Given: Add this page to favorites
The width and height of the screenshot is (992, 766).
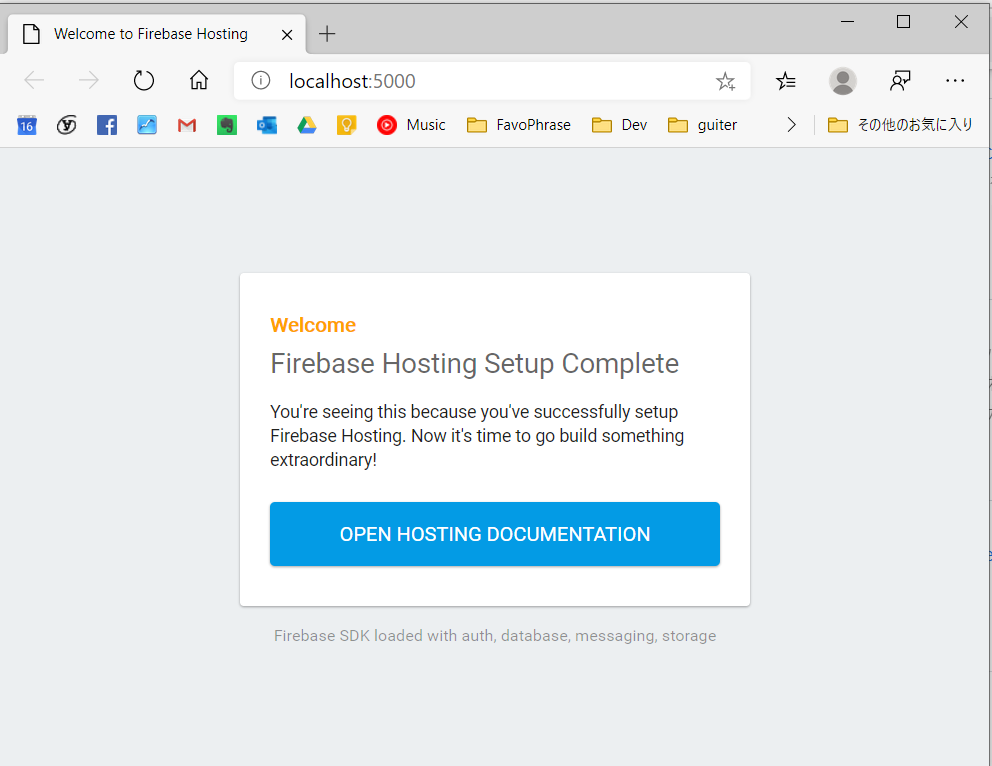Looking at the screenshot, I should 725,80.
